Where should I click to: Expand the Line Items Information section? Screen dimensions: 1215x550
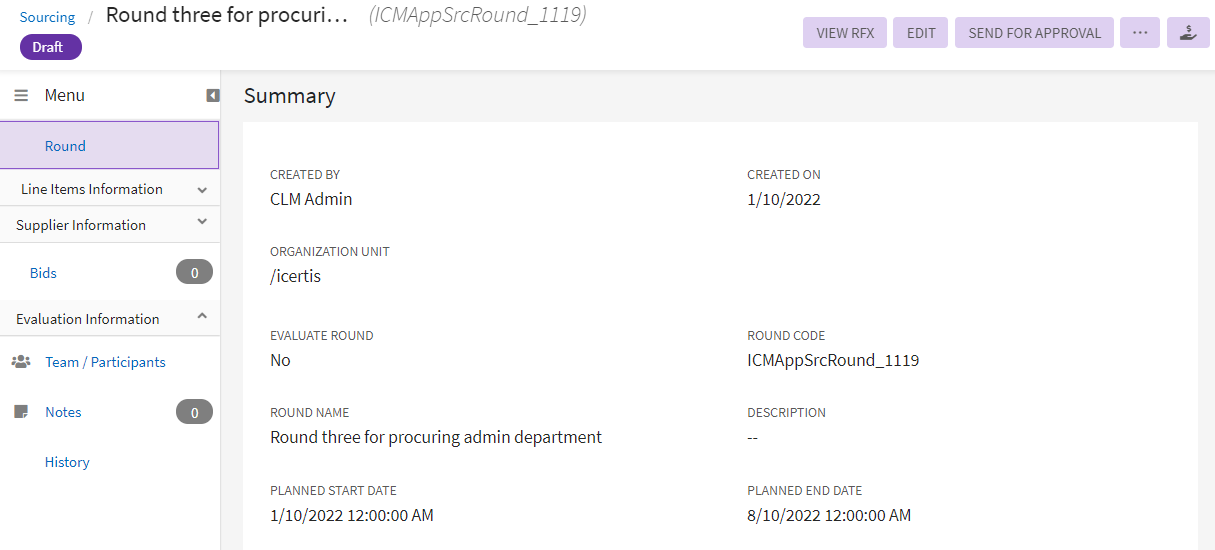tap(202, 190)
